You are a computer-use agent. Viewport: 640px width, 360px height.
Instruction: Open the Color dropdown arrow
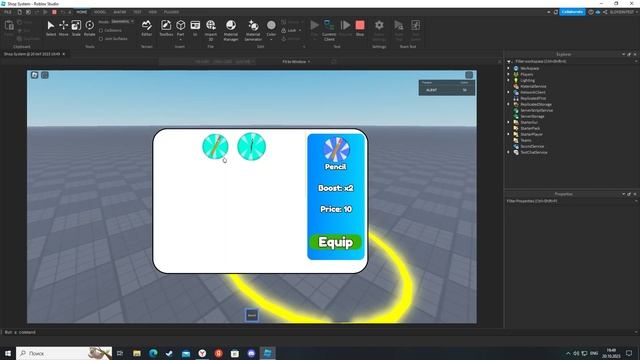271,40
